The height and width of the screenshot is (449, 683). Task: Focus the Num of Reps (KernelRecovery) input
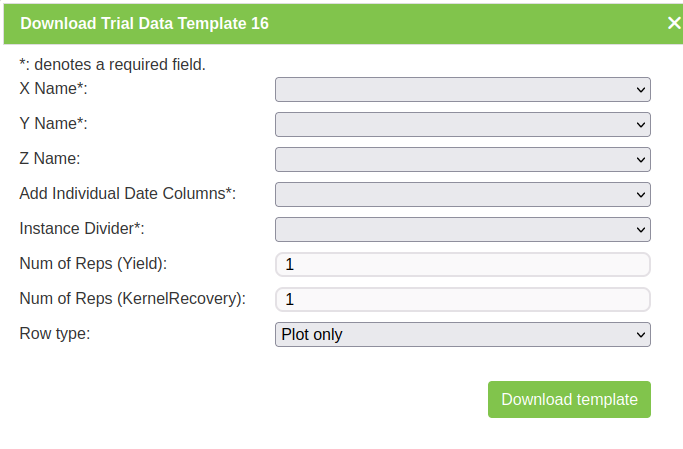(462, 300)
